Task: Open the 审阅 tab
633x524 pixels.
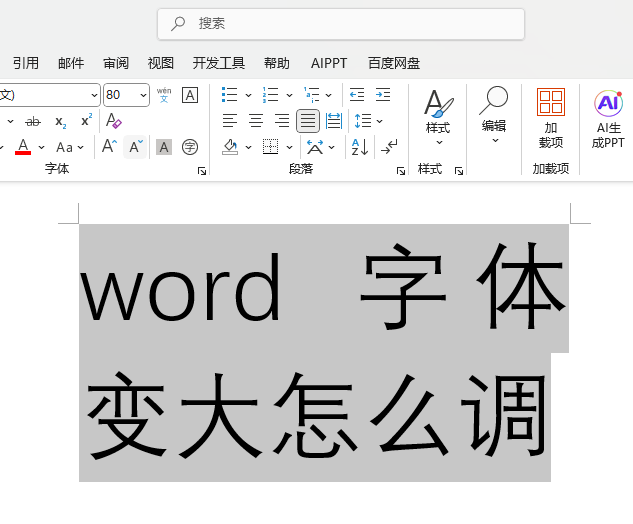Action: [116, 63]
